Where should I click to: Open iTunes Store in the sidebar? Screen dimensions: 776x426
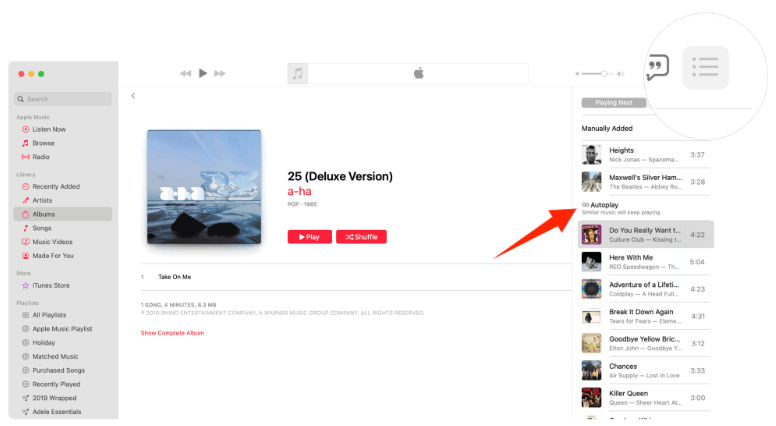pos(50,285)
